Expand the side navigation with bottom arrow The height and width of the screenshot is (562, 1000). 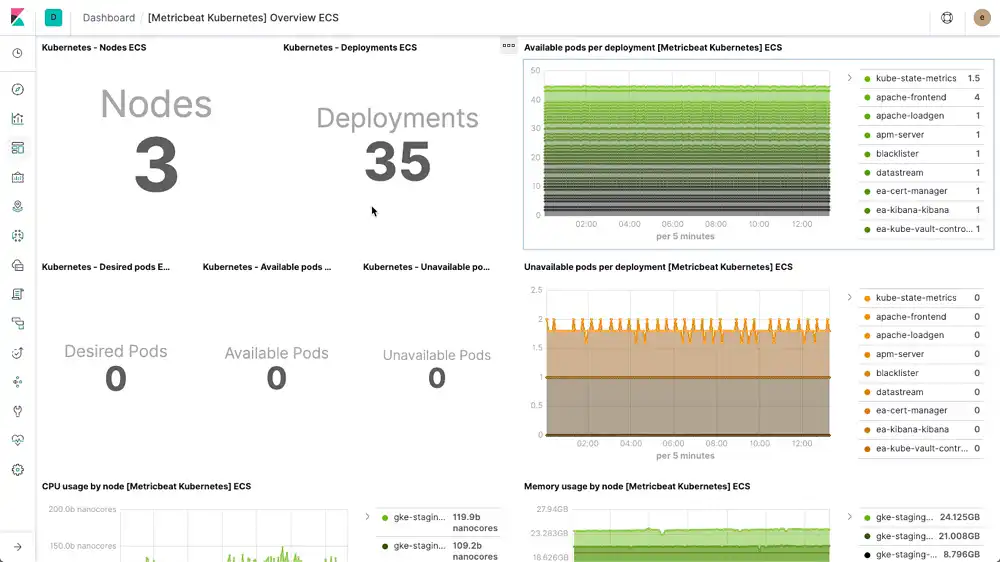tap(17, 546)
